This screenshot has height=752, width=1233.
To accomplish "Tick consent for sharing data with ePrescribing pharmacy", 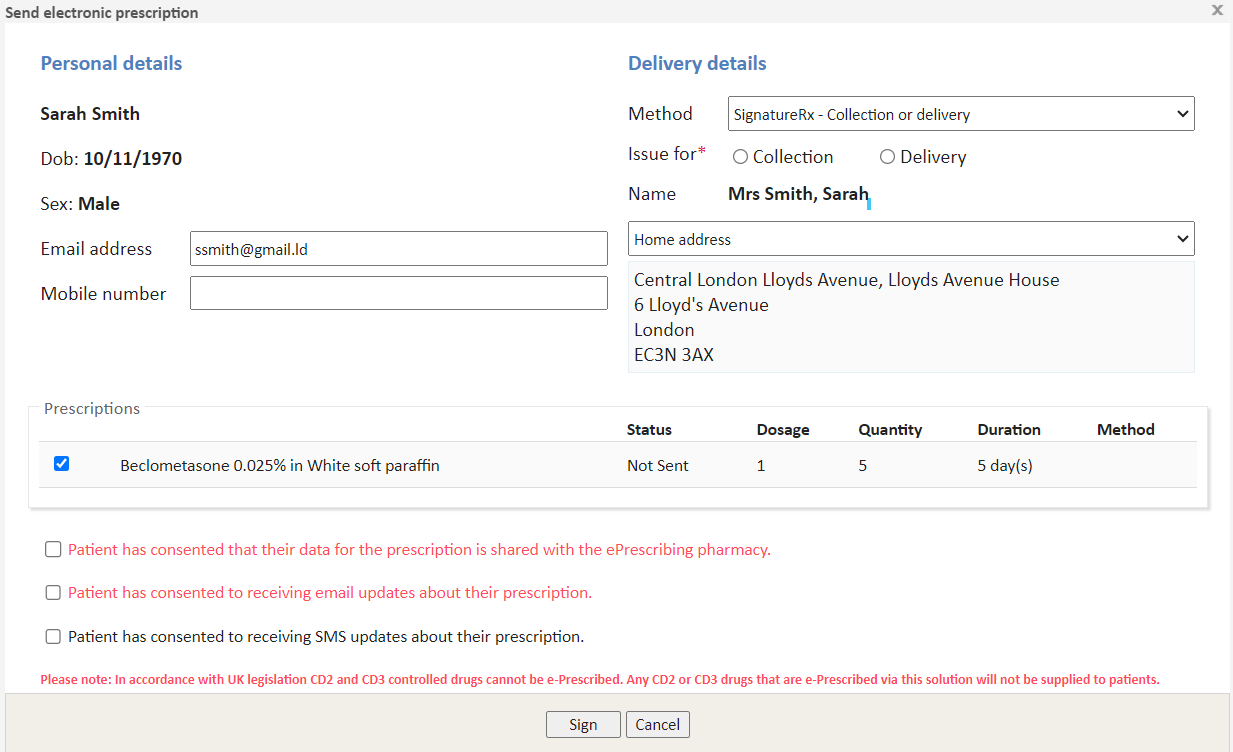I will (53, 550).
